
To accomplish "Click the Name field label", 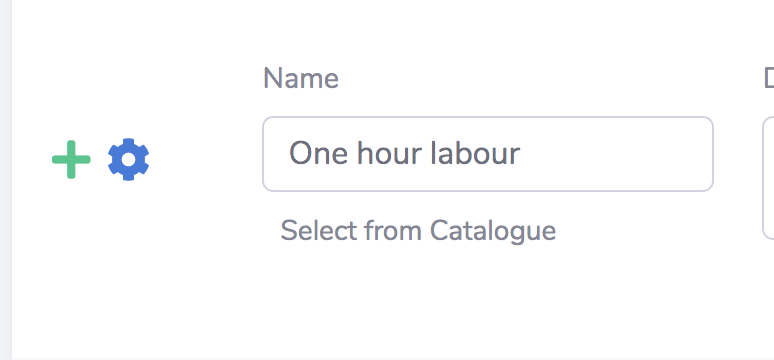I will [301, 79].
